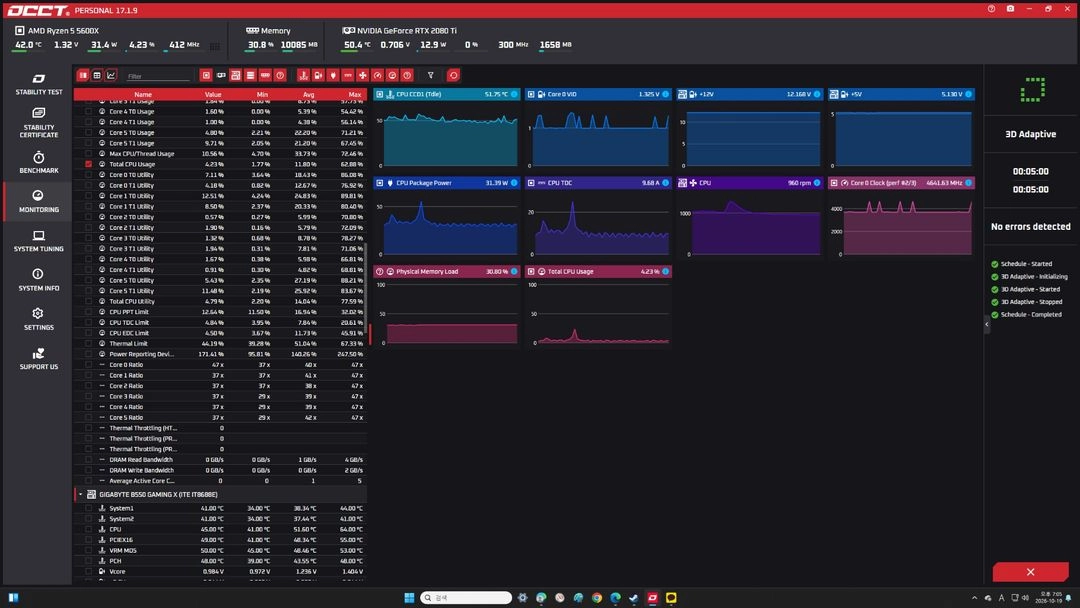
Task: Take screenshot with title bar camera icon
Action: click(x=1010, y=9)
